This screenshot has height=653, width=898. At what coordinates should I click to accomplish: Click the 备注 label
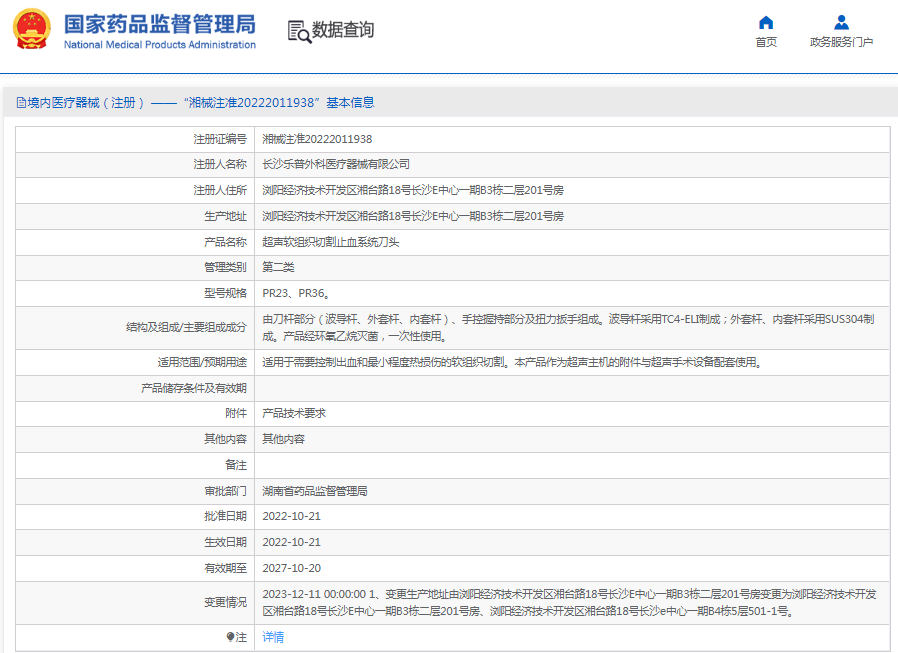(236, 465)
